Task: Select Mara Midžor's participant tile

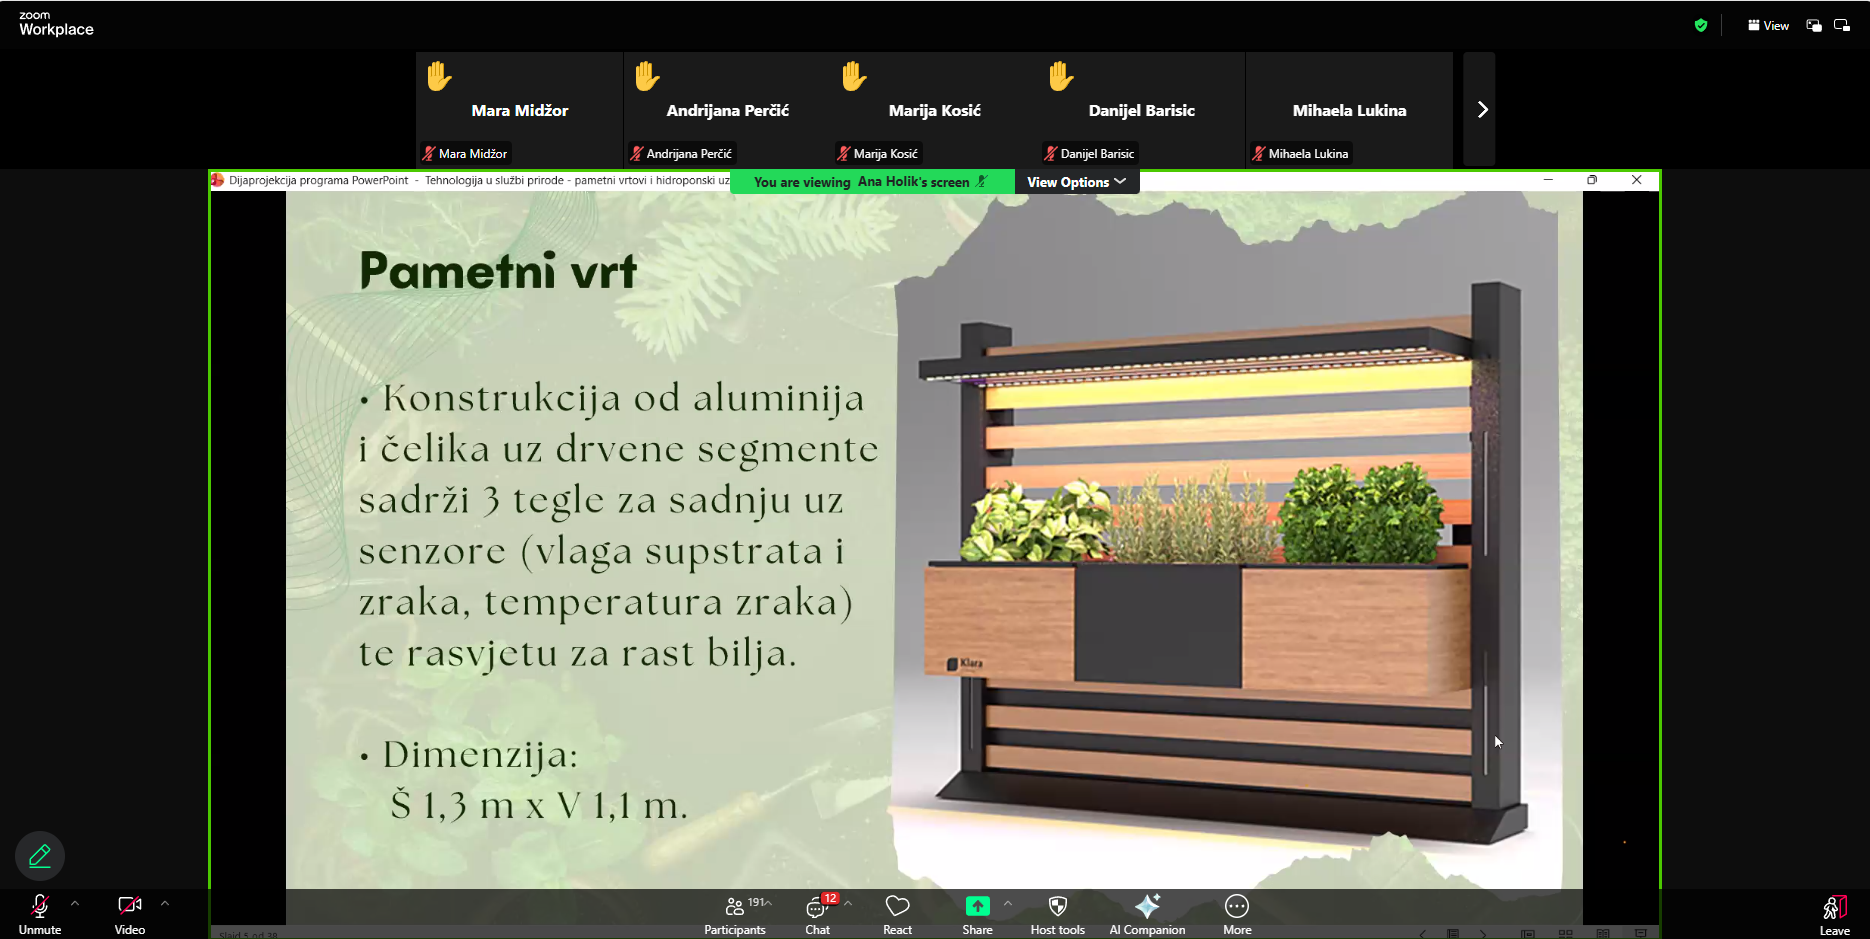Action: click(519, 110)
